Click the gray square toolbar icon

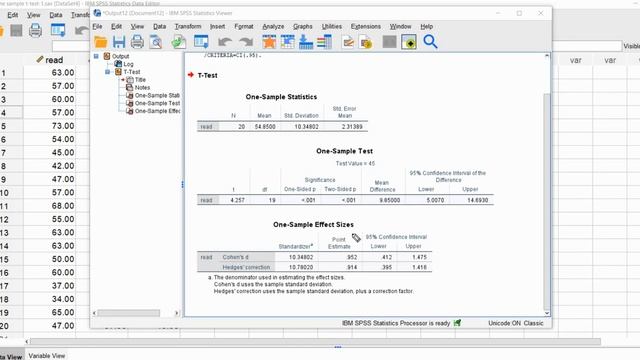click(x=389, y=42)
